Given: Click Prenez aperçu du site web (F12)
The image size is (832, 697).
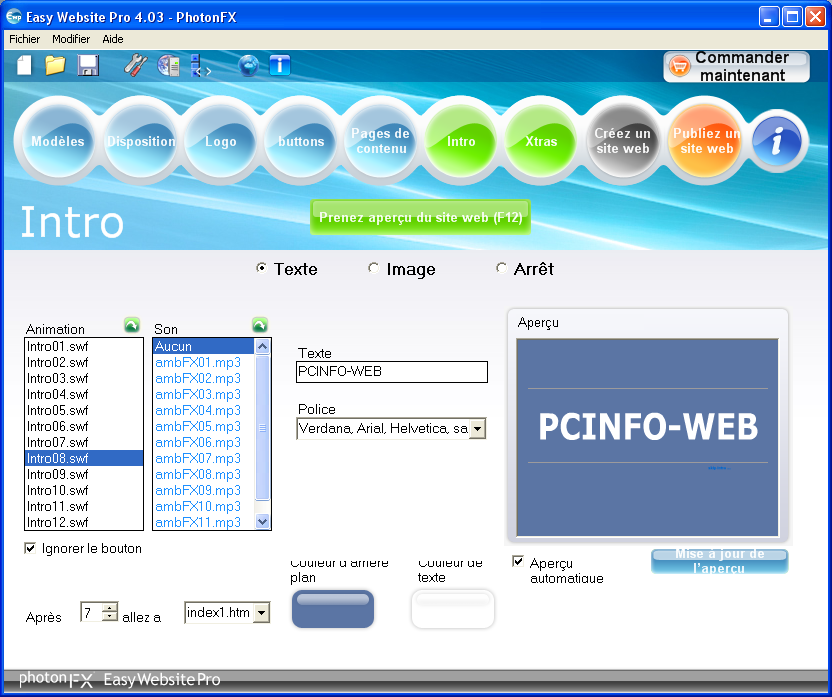Looking at the screenshot, I should pyautogui.click(x=420, y=217).
